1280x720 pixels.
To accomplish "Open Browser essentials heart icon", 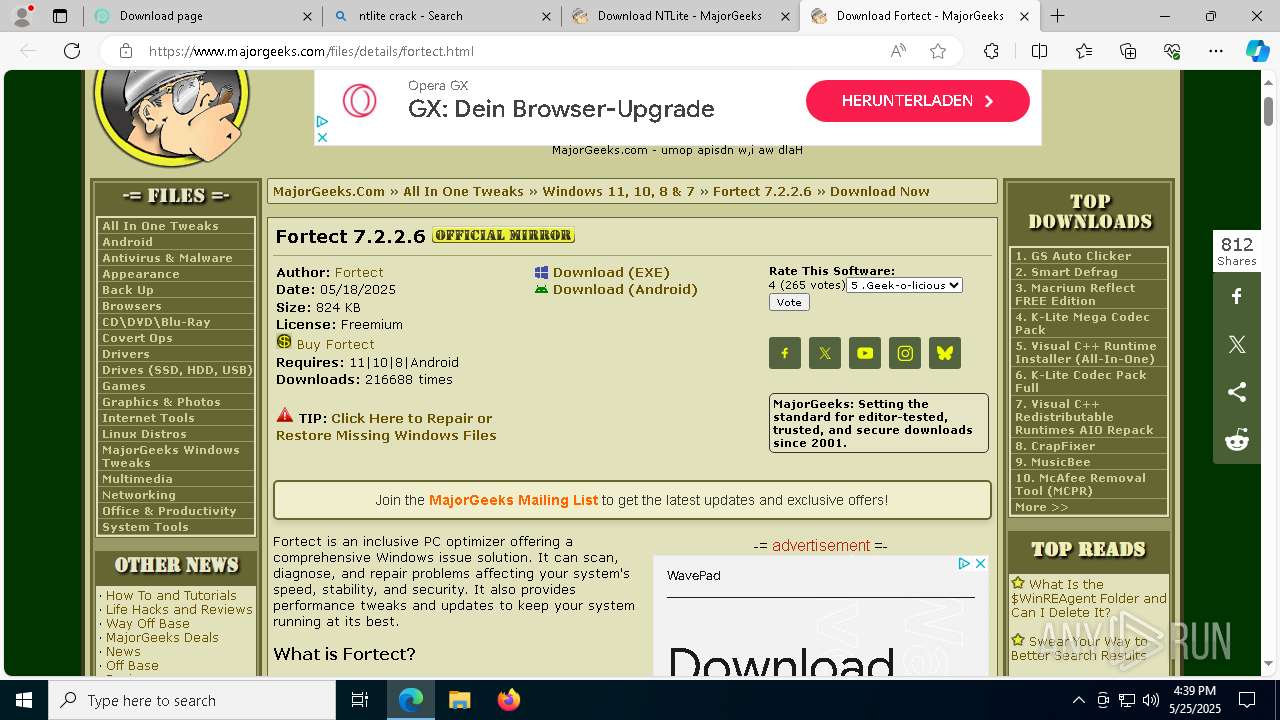I will coord(1172,51).
